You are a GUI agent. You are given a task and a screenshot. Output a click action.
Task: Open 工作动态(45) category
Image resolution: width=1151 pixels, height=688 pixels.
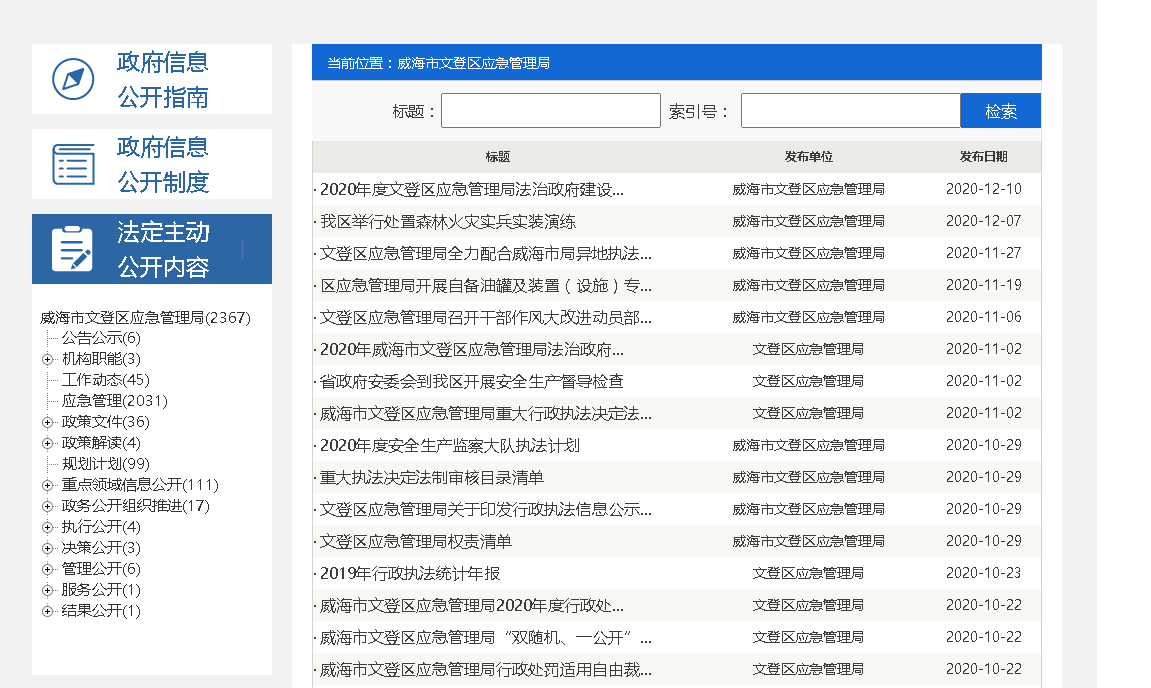[105, 380]
